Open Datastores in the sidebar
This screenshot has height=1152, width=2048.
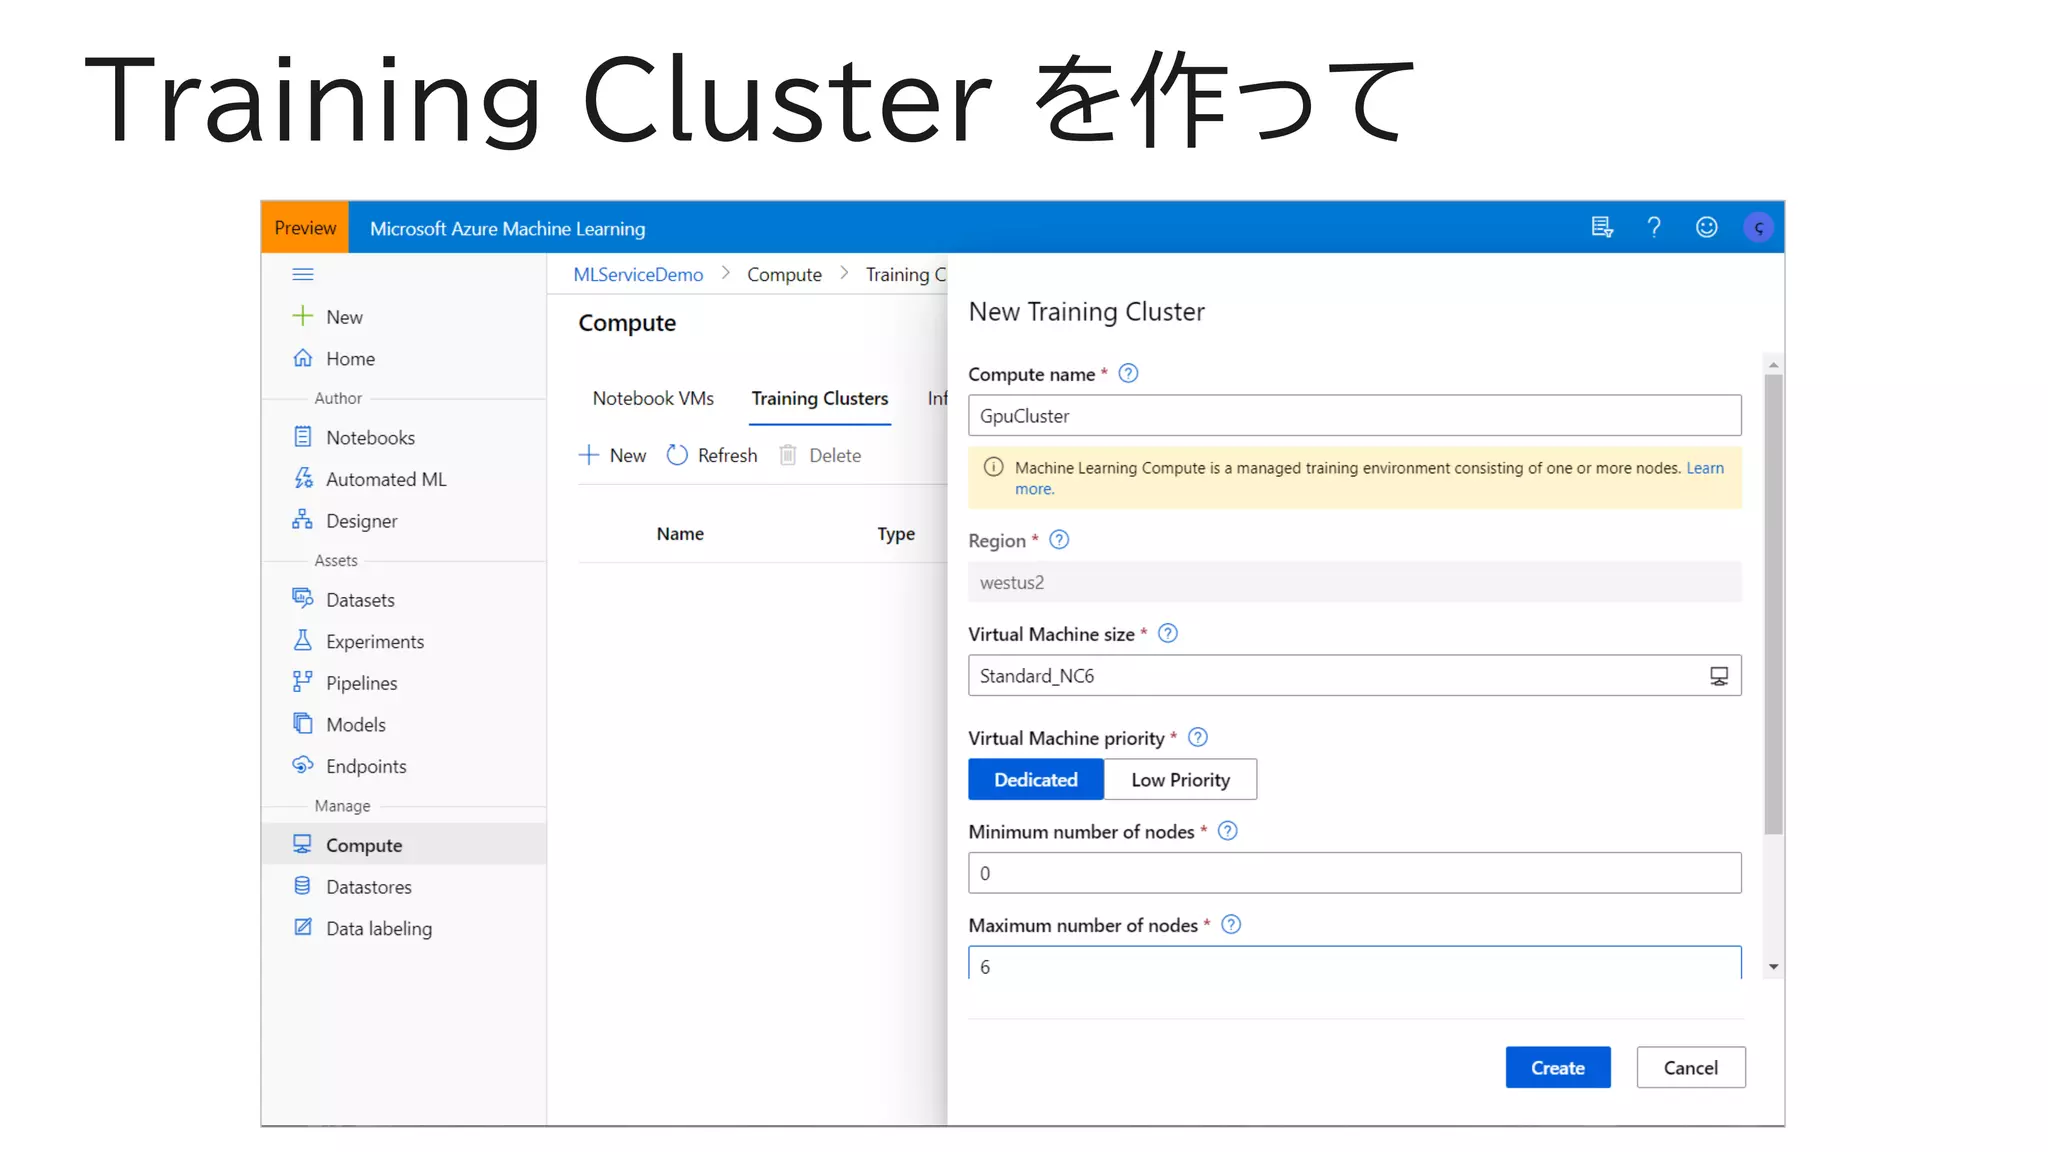(x=368, y=887)
